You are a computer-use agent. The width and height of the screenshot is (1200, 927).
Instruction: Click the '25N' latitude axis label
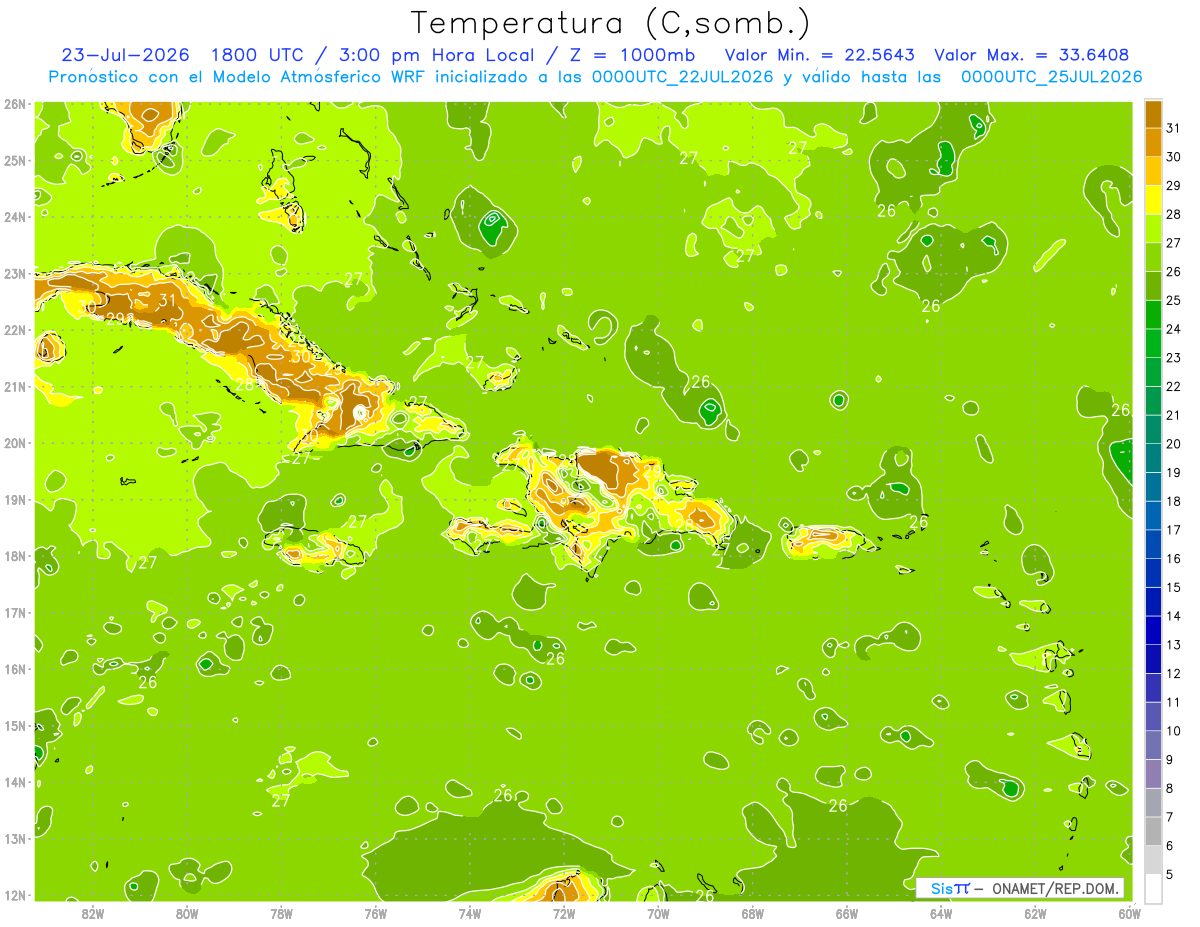pos(14,160)
